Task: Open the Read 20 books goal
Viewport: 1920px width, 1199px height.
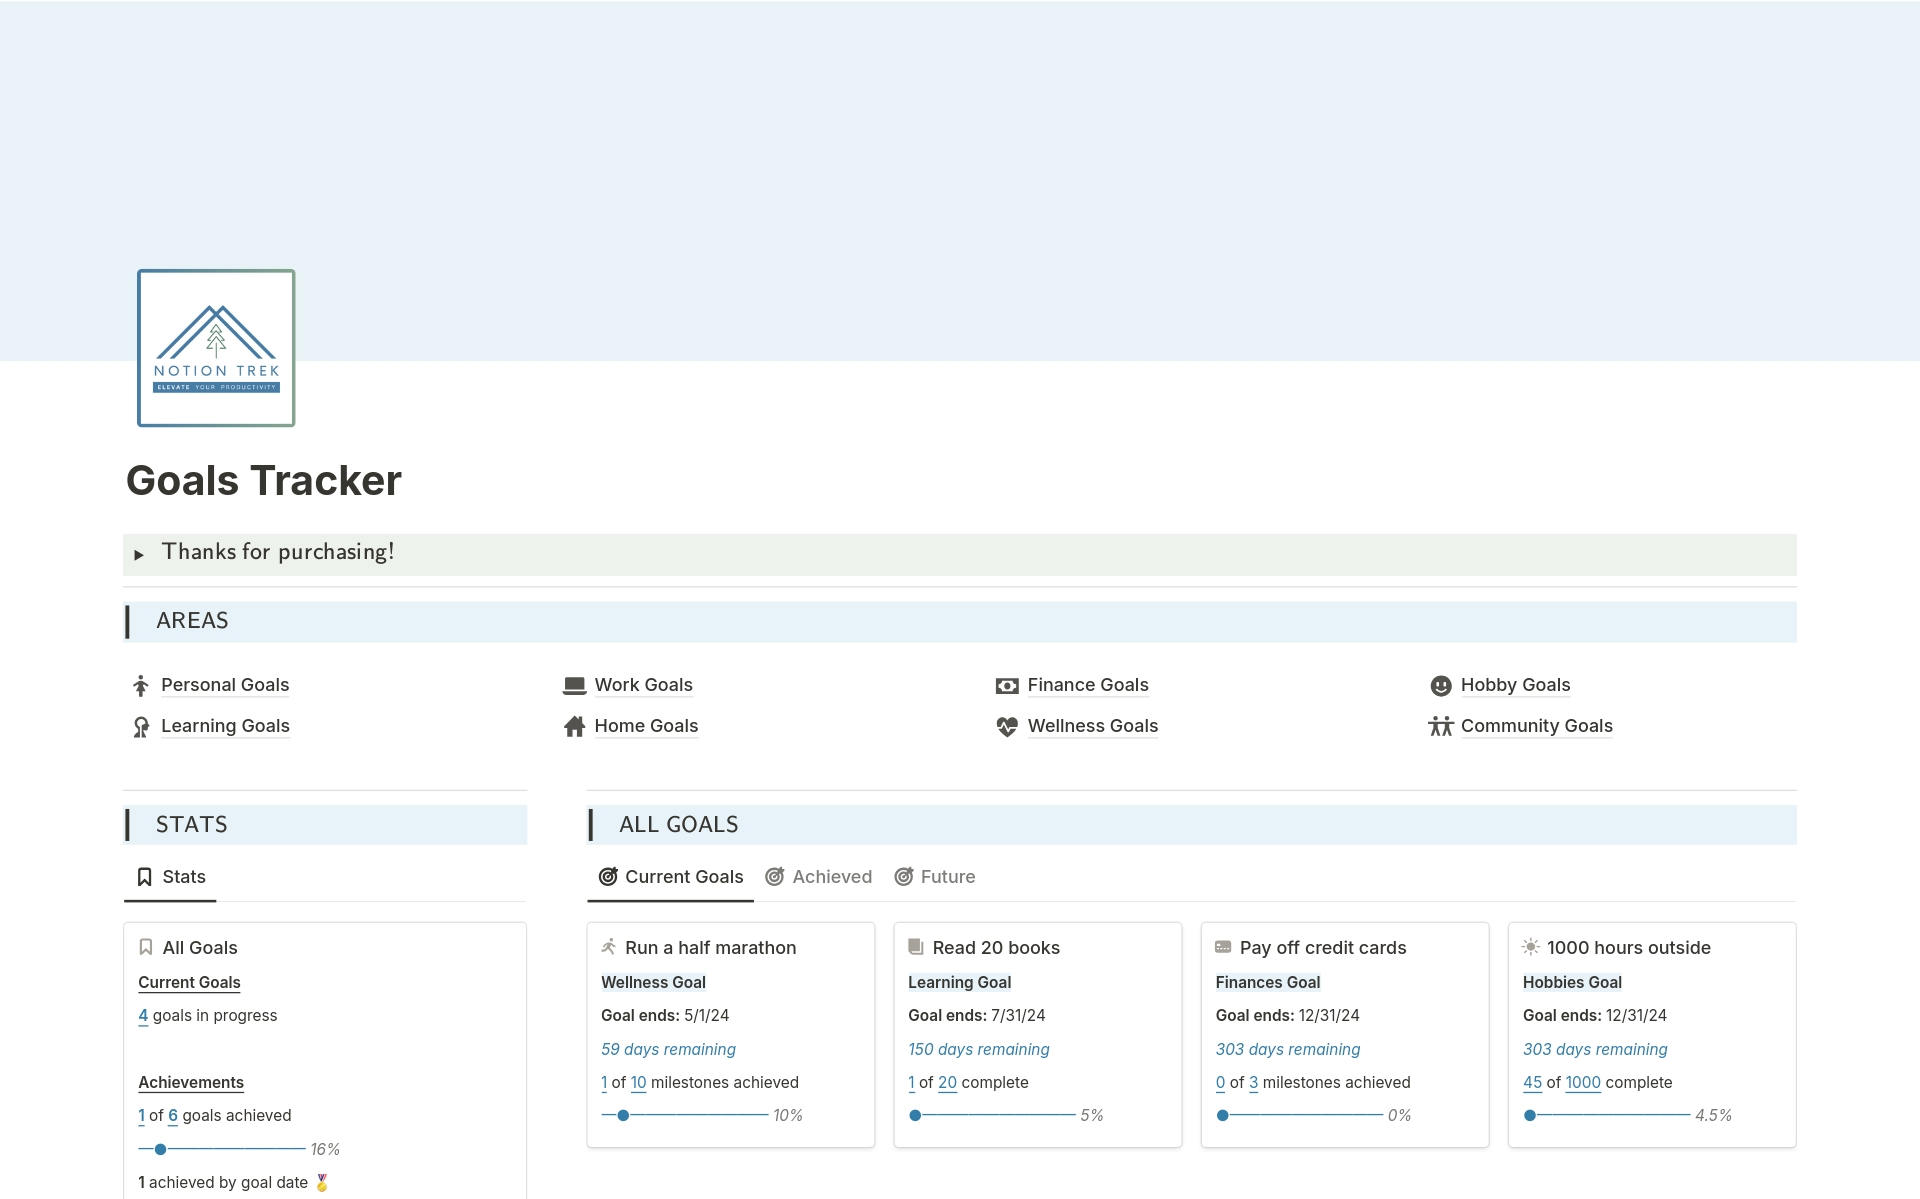Action: click(995, 947)
